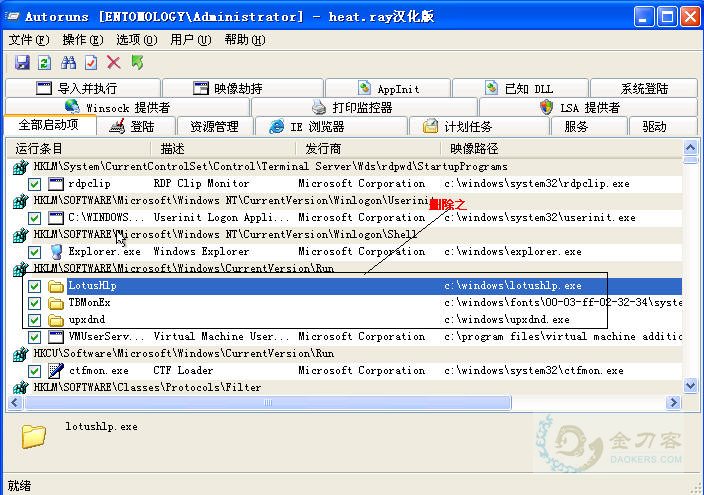Switch to the Winsock 提供者 tab
704x495 pixels.
[127, 107]
